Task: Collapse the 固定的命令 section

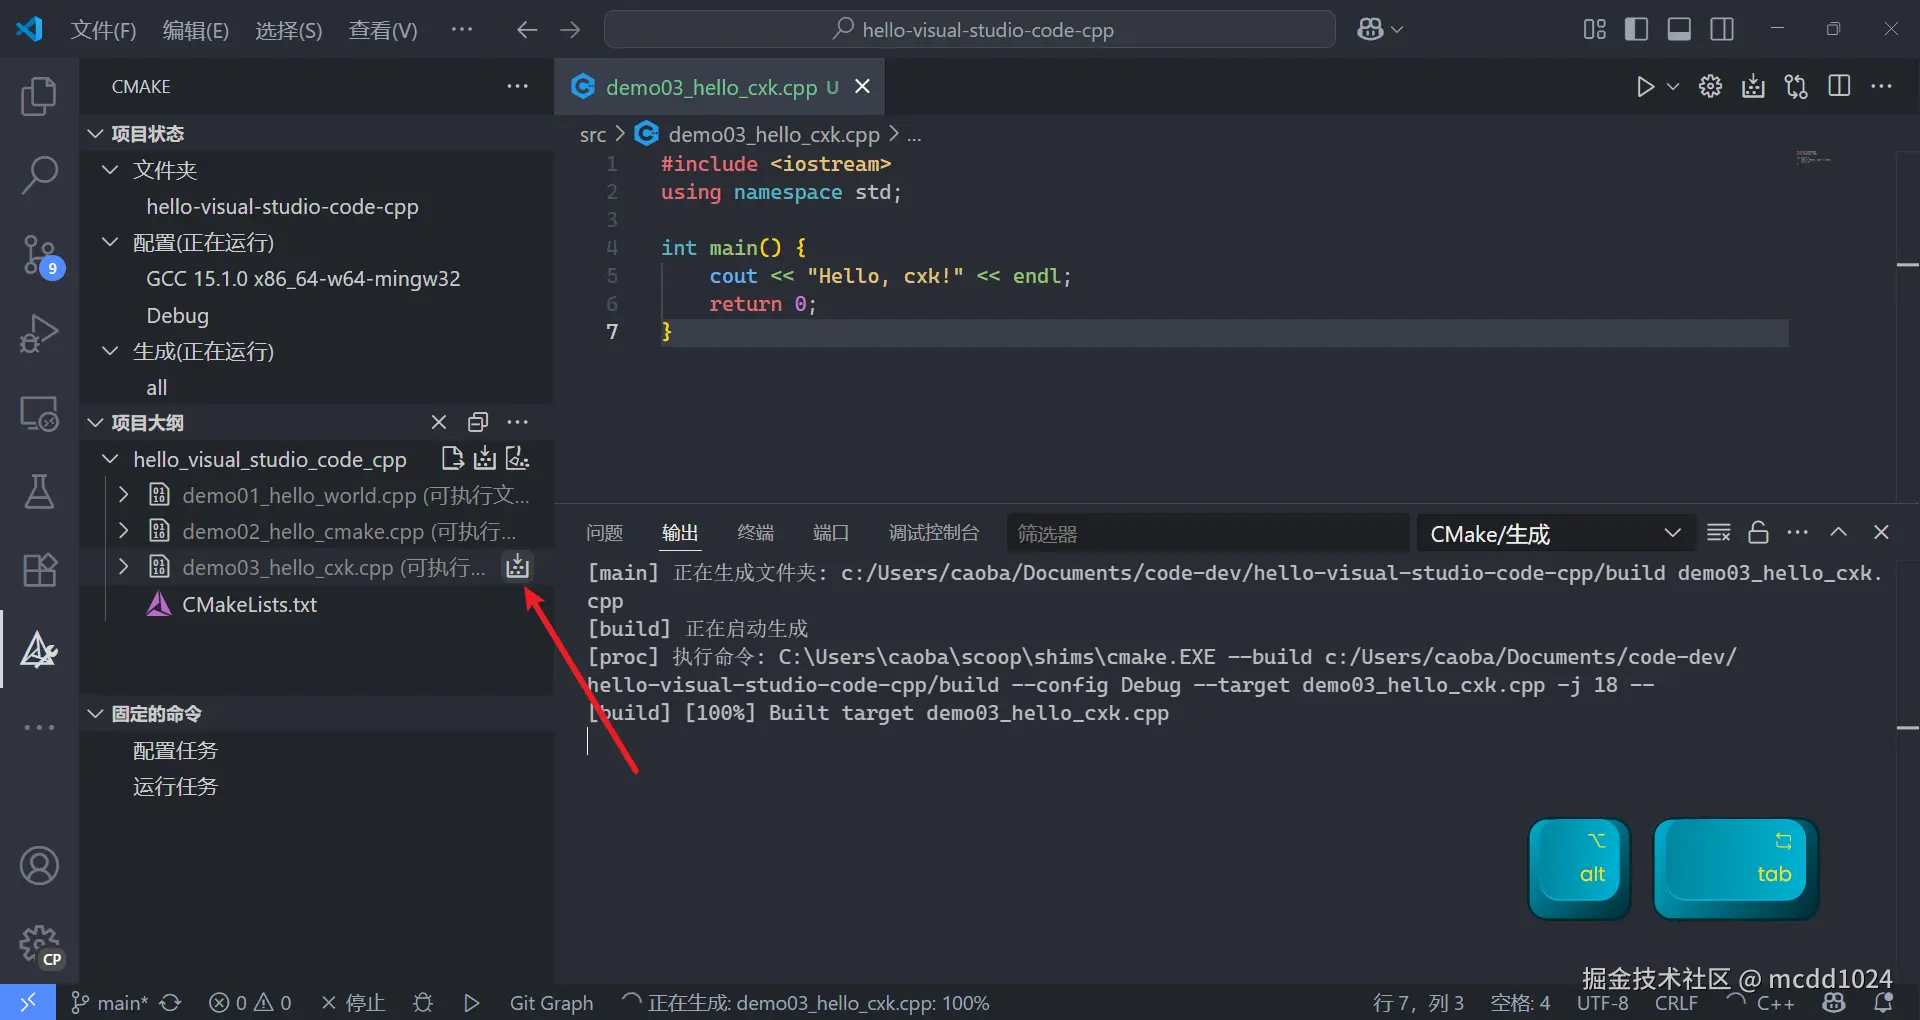Action: (96, 713)
